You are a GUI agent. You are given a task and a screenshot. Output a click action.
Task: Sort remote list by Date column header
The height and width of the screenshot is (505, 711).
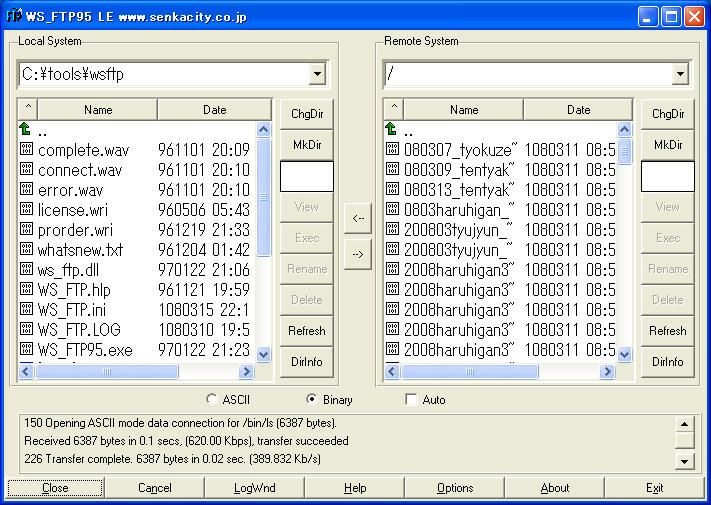[x=578, y=110]
